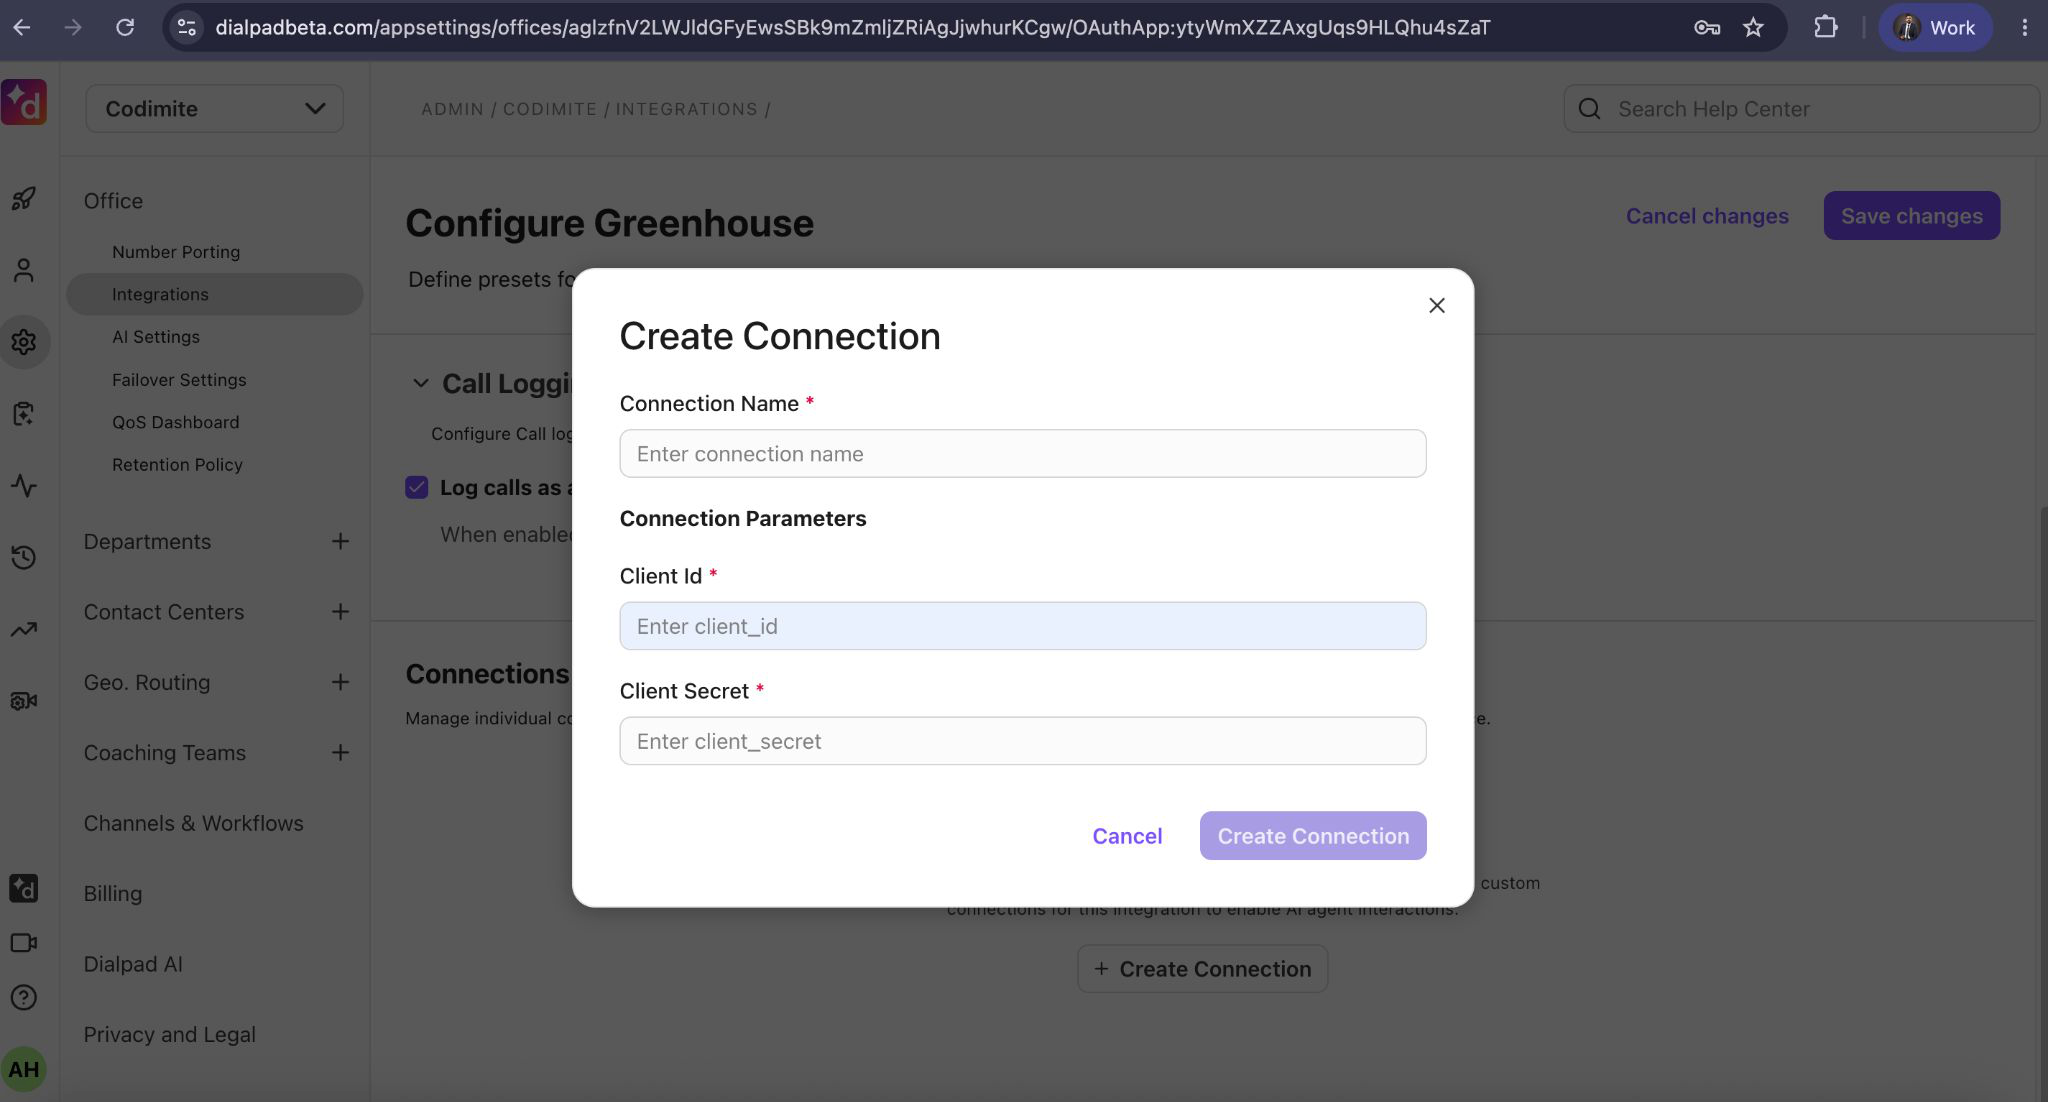
Task: Open Privacy and Legal
Action: [170, 1035]
